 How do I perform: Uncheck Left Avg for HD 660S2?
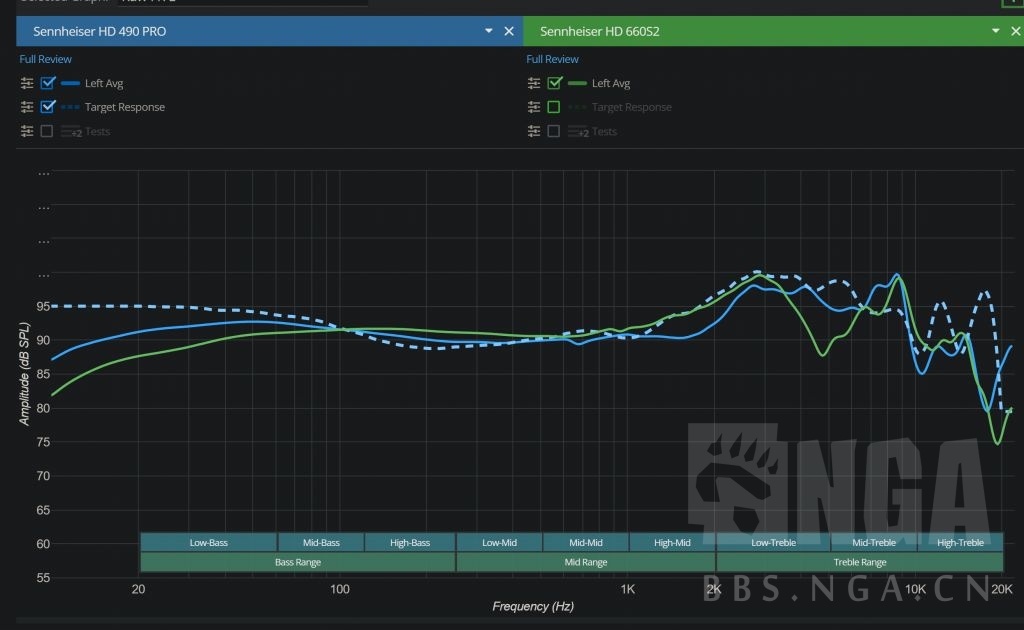point(554,83)
